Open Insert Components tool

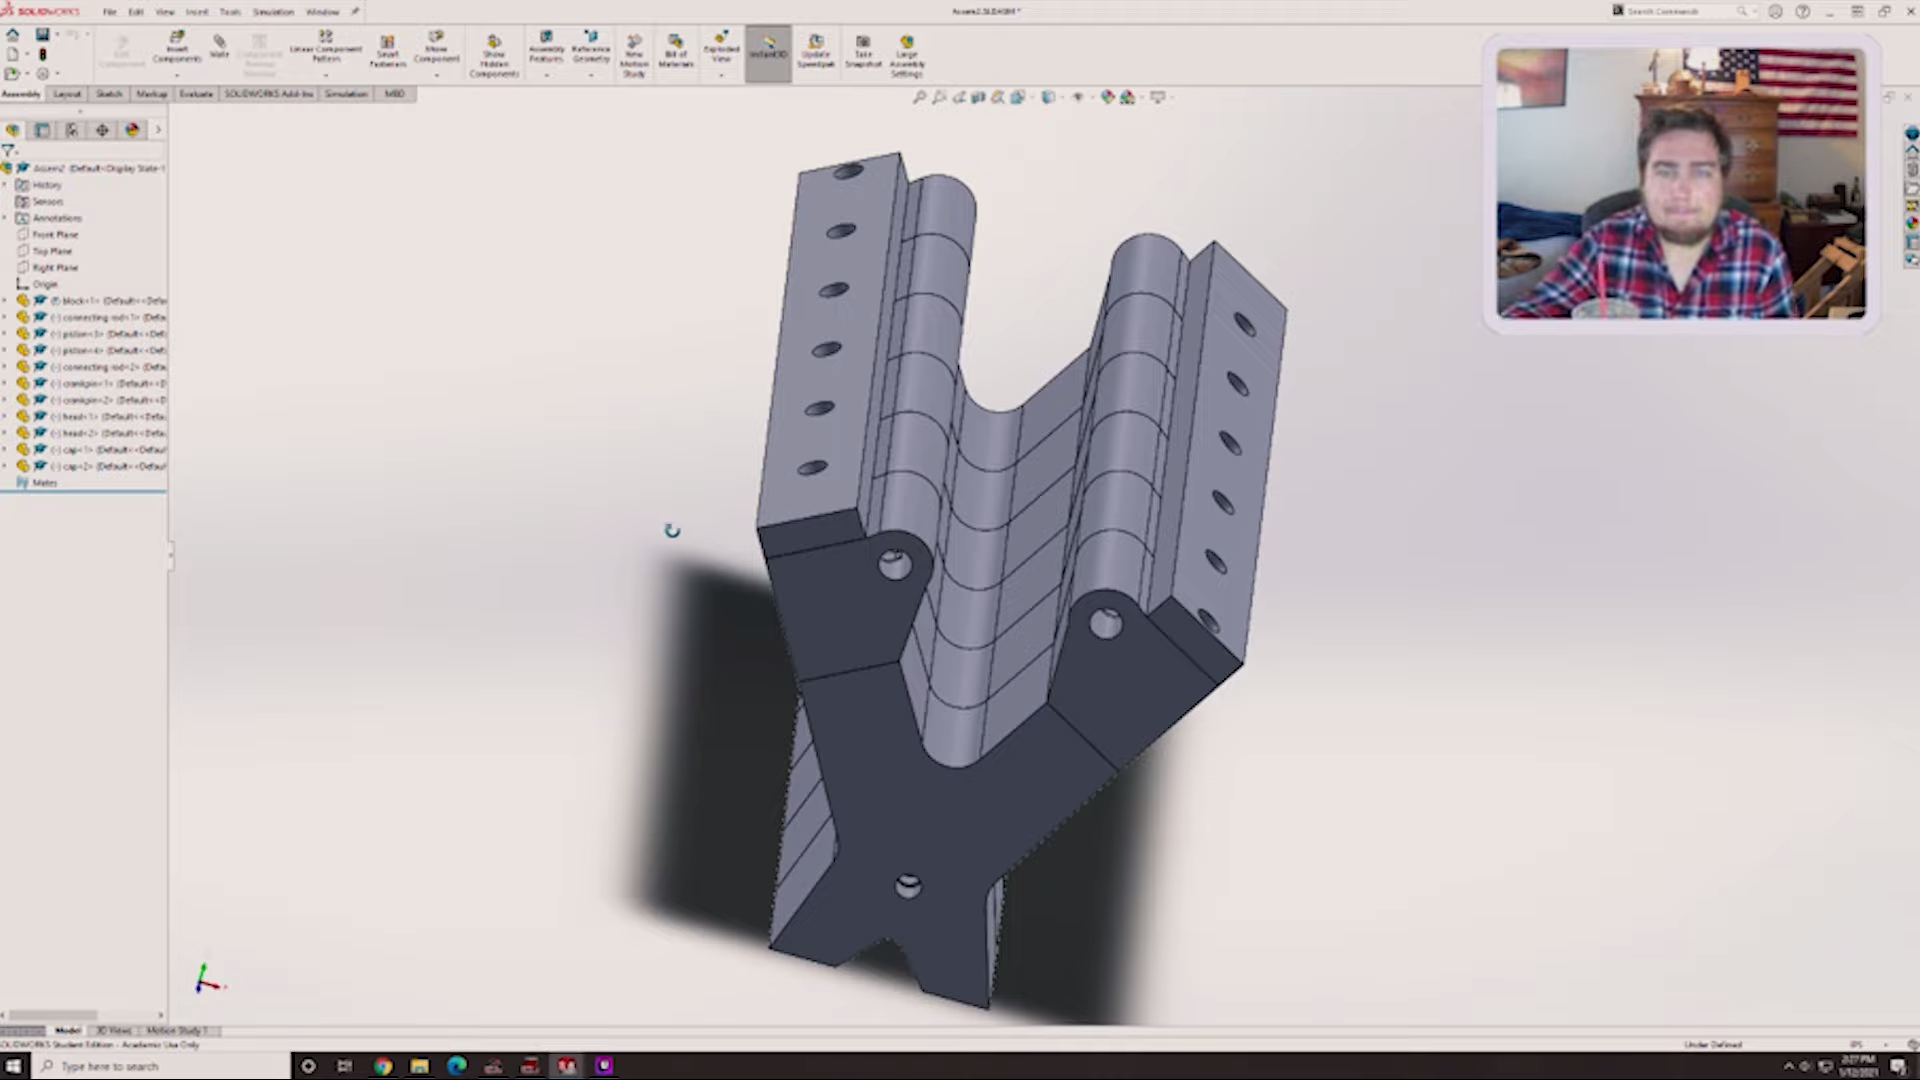(178, 50)
